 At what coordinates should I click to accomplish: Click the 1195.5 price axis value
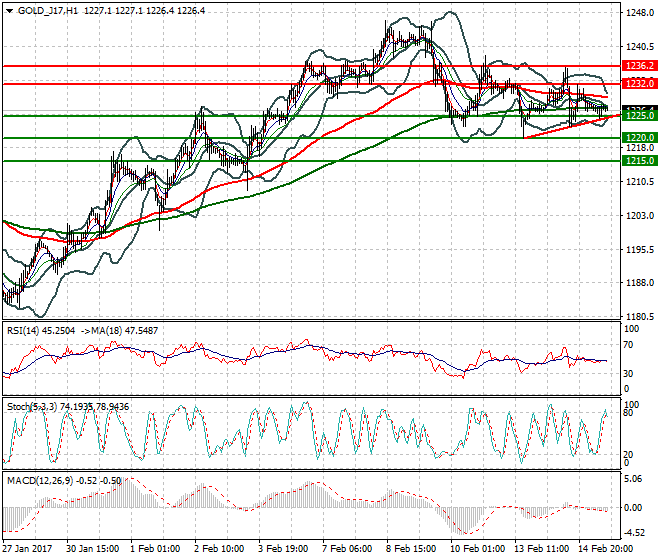click(x=640, y=250)
